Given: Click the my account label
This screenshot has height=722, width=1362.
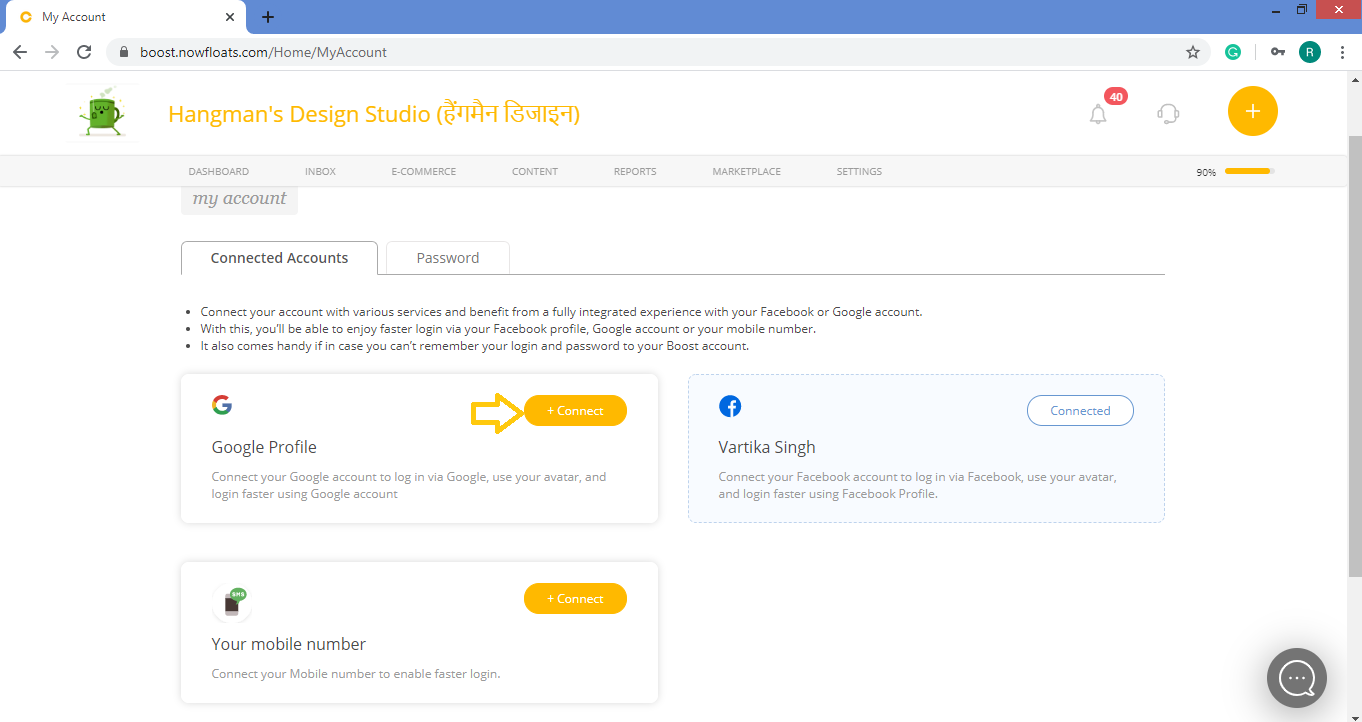Looking at the screenshot, I should coord(239,198).
